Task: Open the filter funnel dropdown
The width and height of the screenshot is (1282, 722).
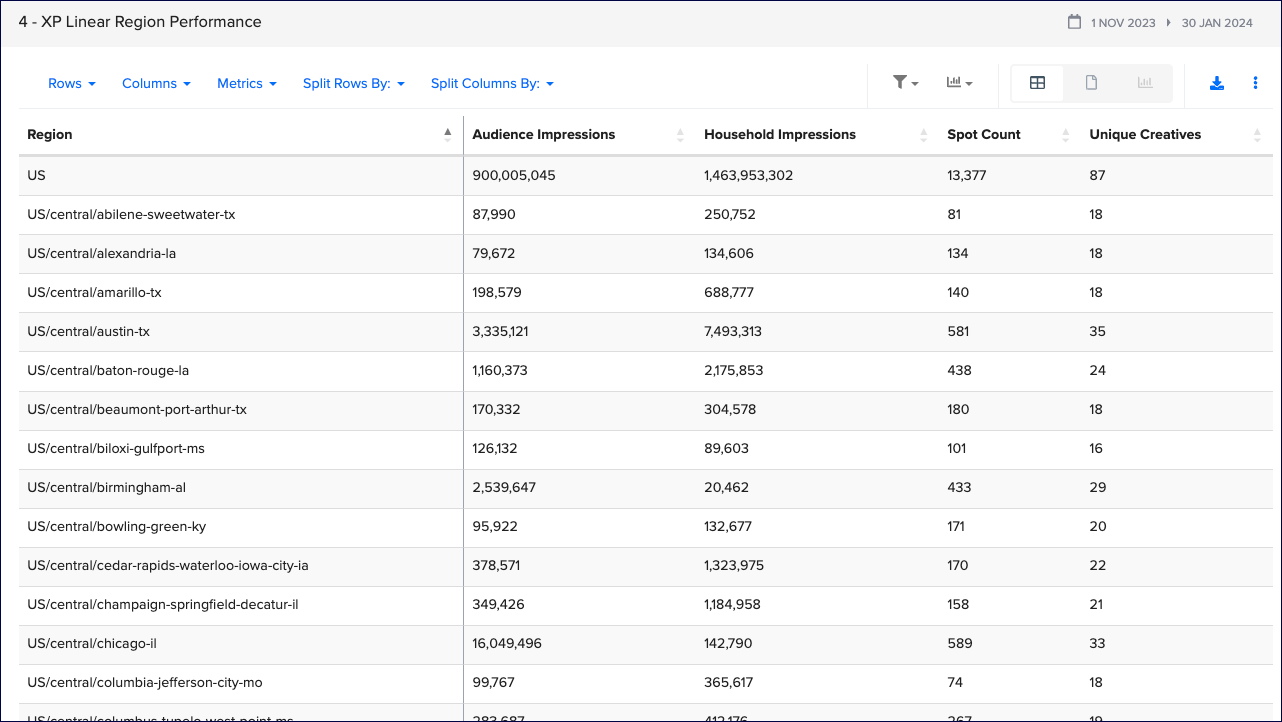Action: click(905, 83)
